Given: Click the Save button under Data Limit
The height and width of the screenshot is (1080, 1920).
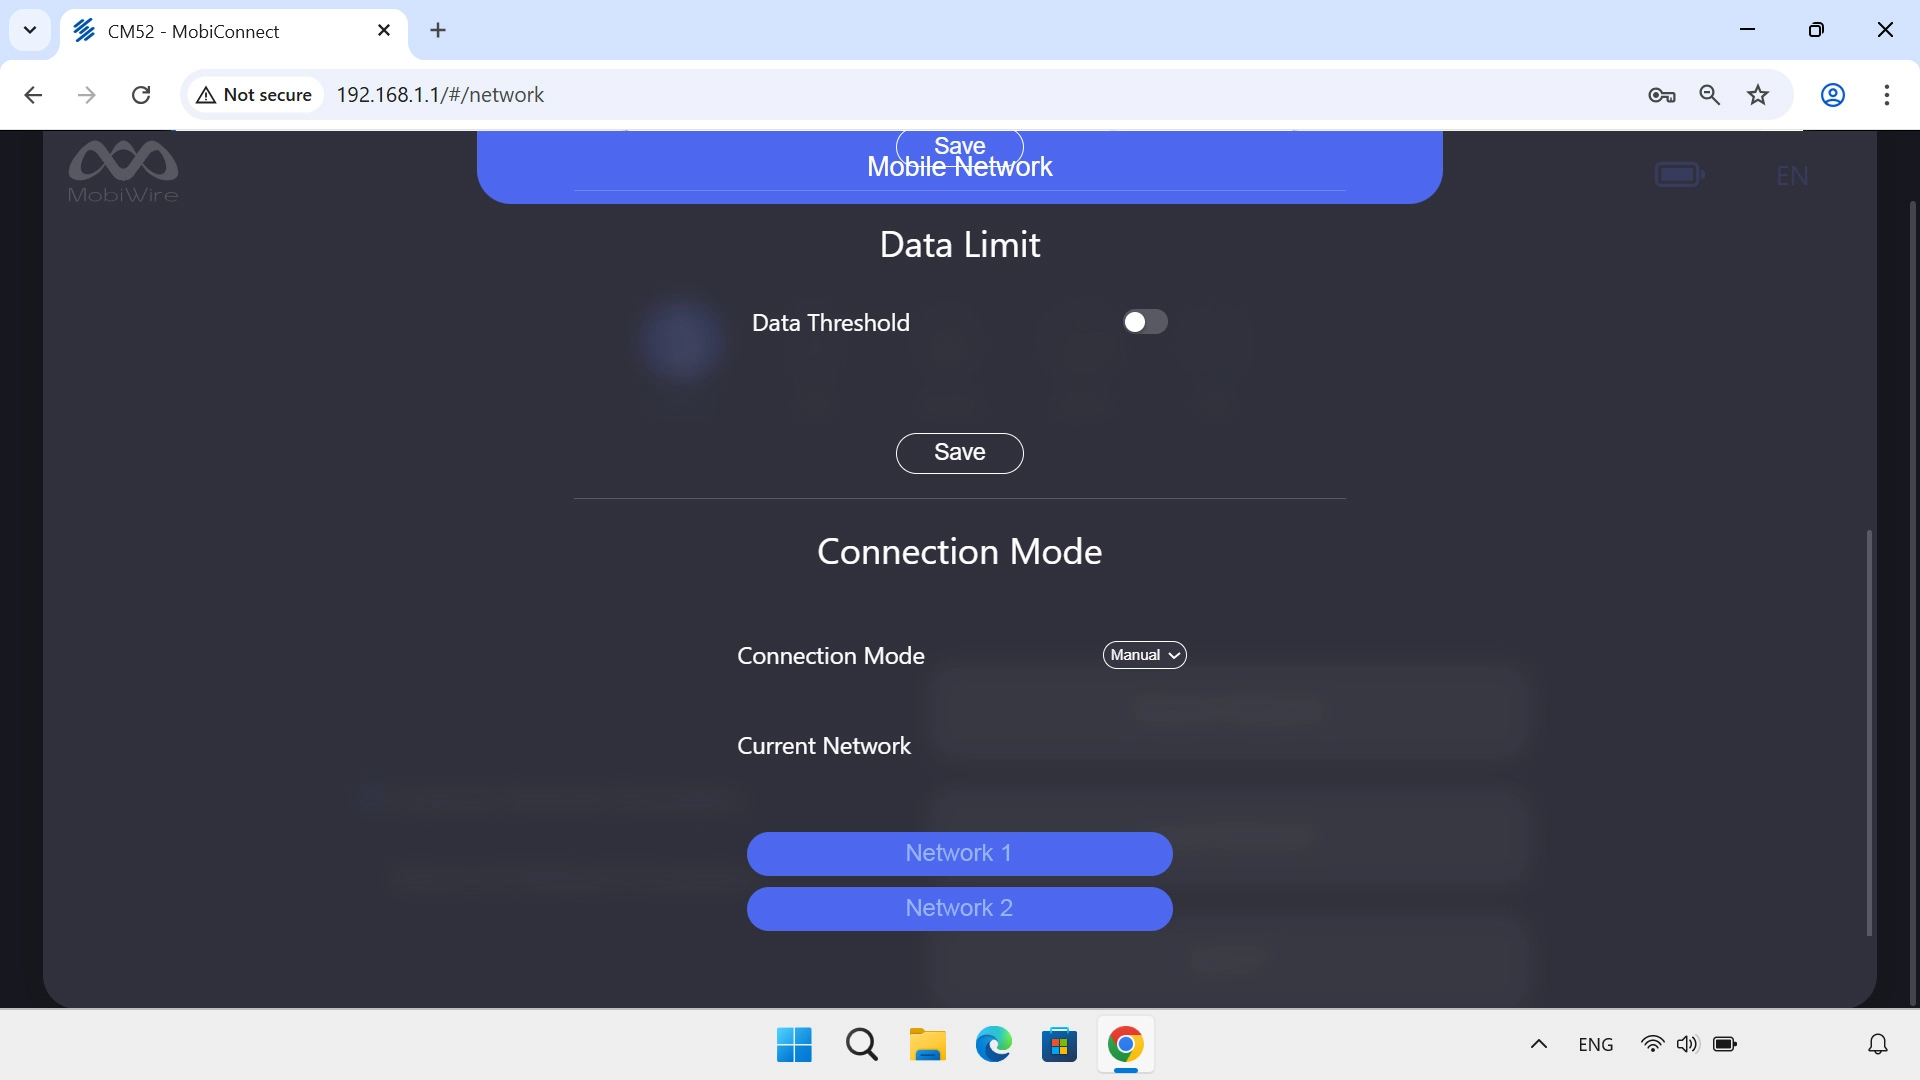Looking at the screenshot, I should coord(959,453).
